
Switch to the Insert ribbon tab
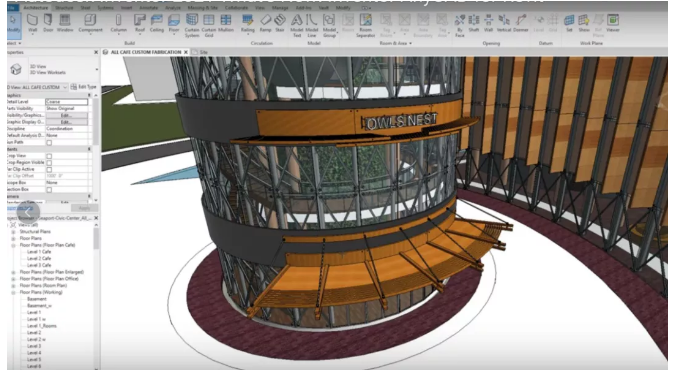126,8
